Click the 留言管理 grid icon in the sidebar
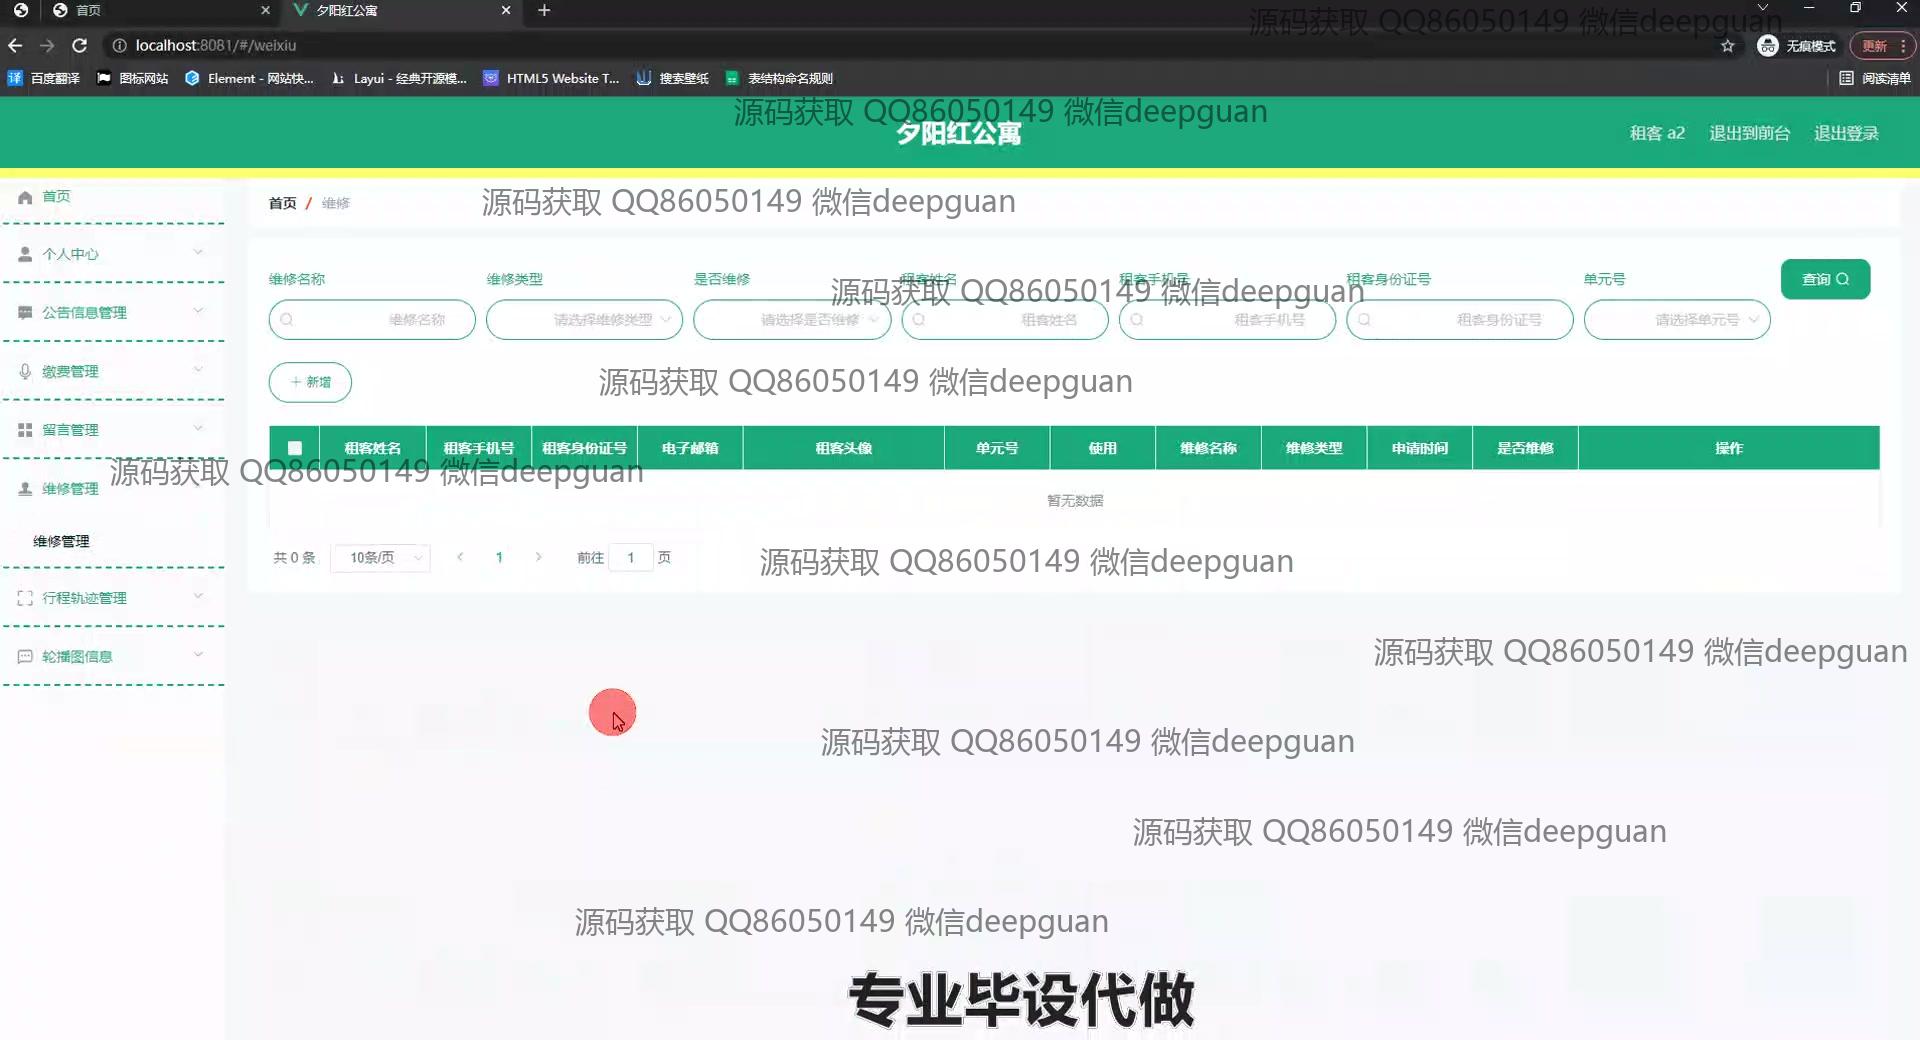This screenshot has width=1920, height=1040. (x=25, y=430)
